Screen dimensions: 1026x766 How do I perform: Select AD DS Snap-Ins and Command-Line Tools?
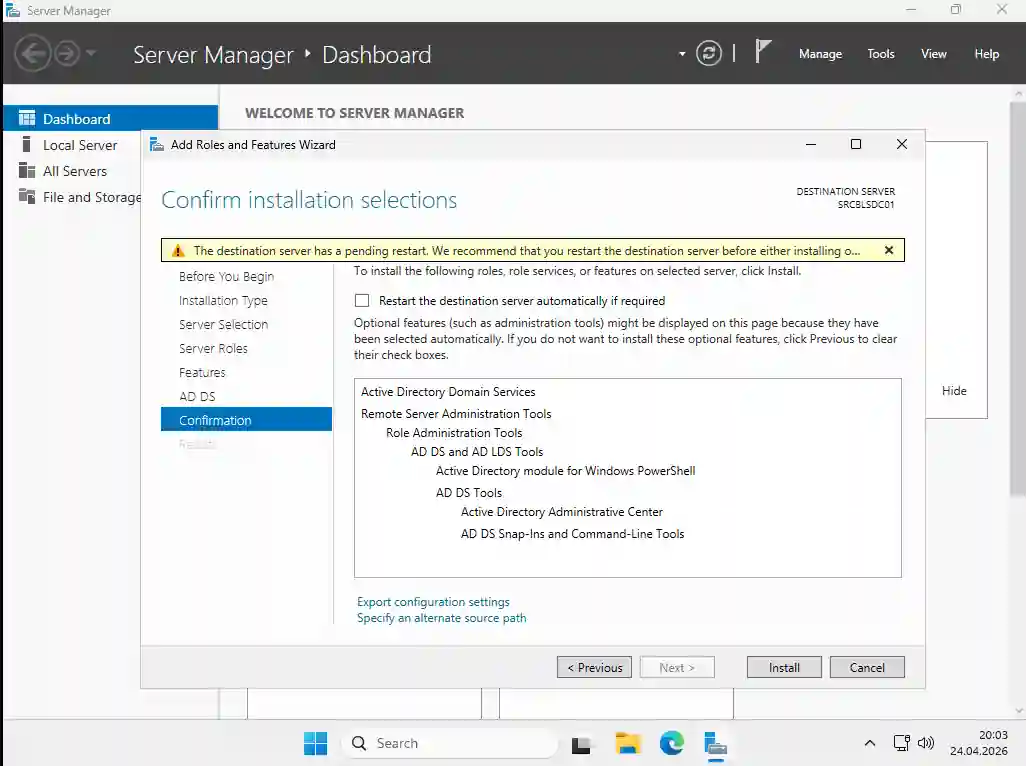click(573, 534)
